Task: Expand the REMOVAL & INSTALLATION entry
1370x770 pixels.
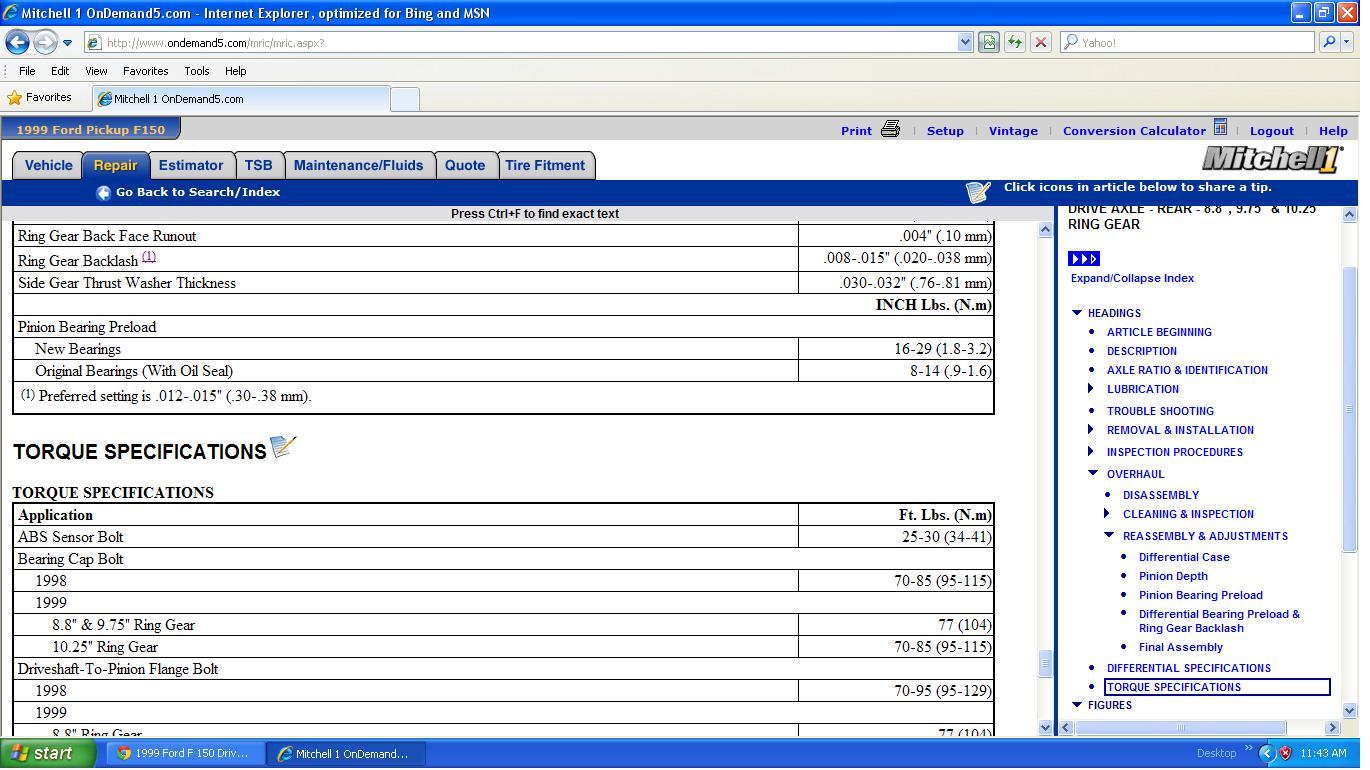Action: 1091,430
